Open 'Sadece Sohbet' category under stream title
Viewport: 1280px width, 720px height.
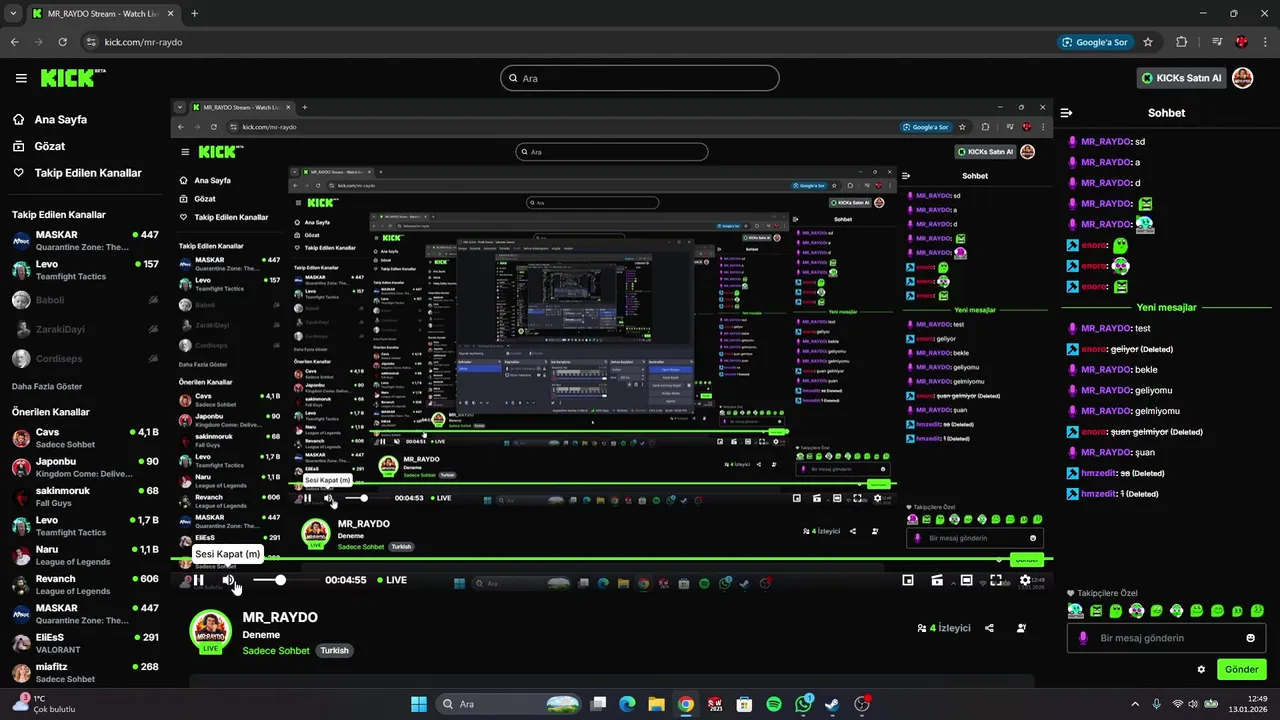pyautogui.click(x=276, y=650)
